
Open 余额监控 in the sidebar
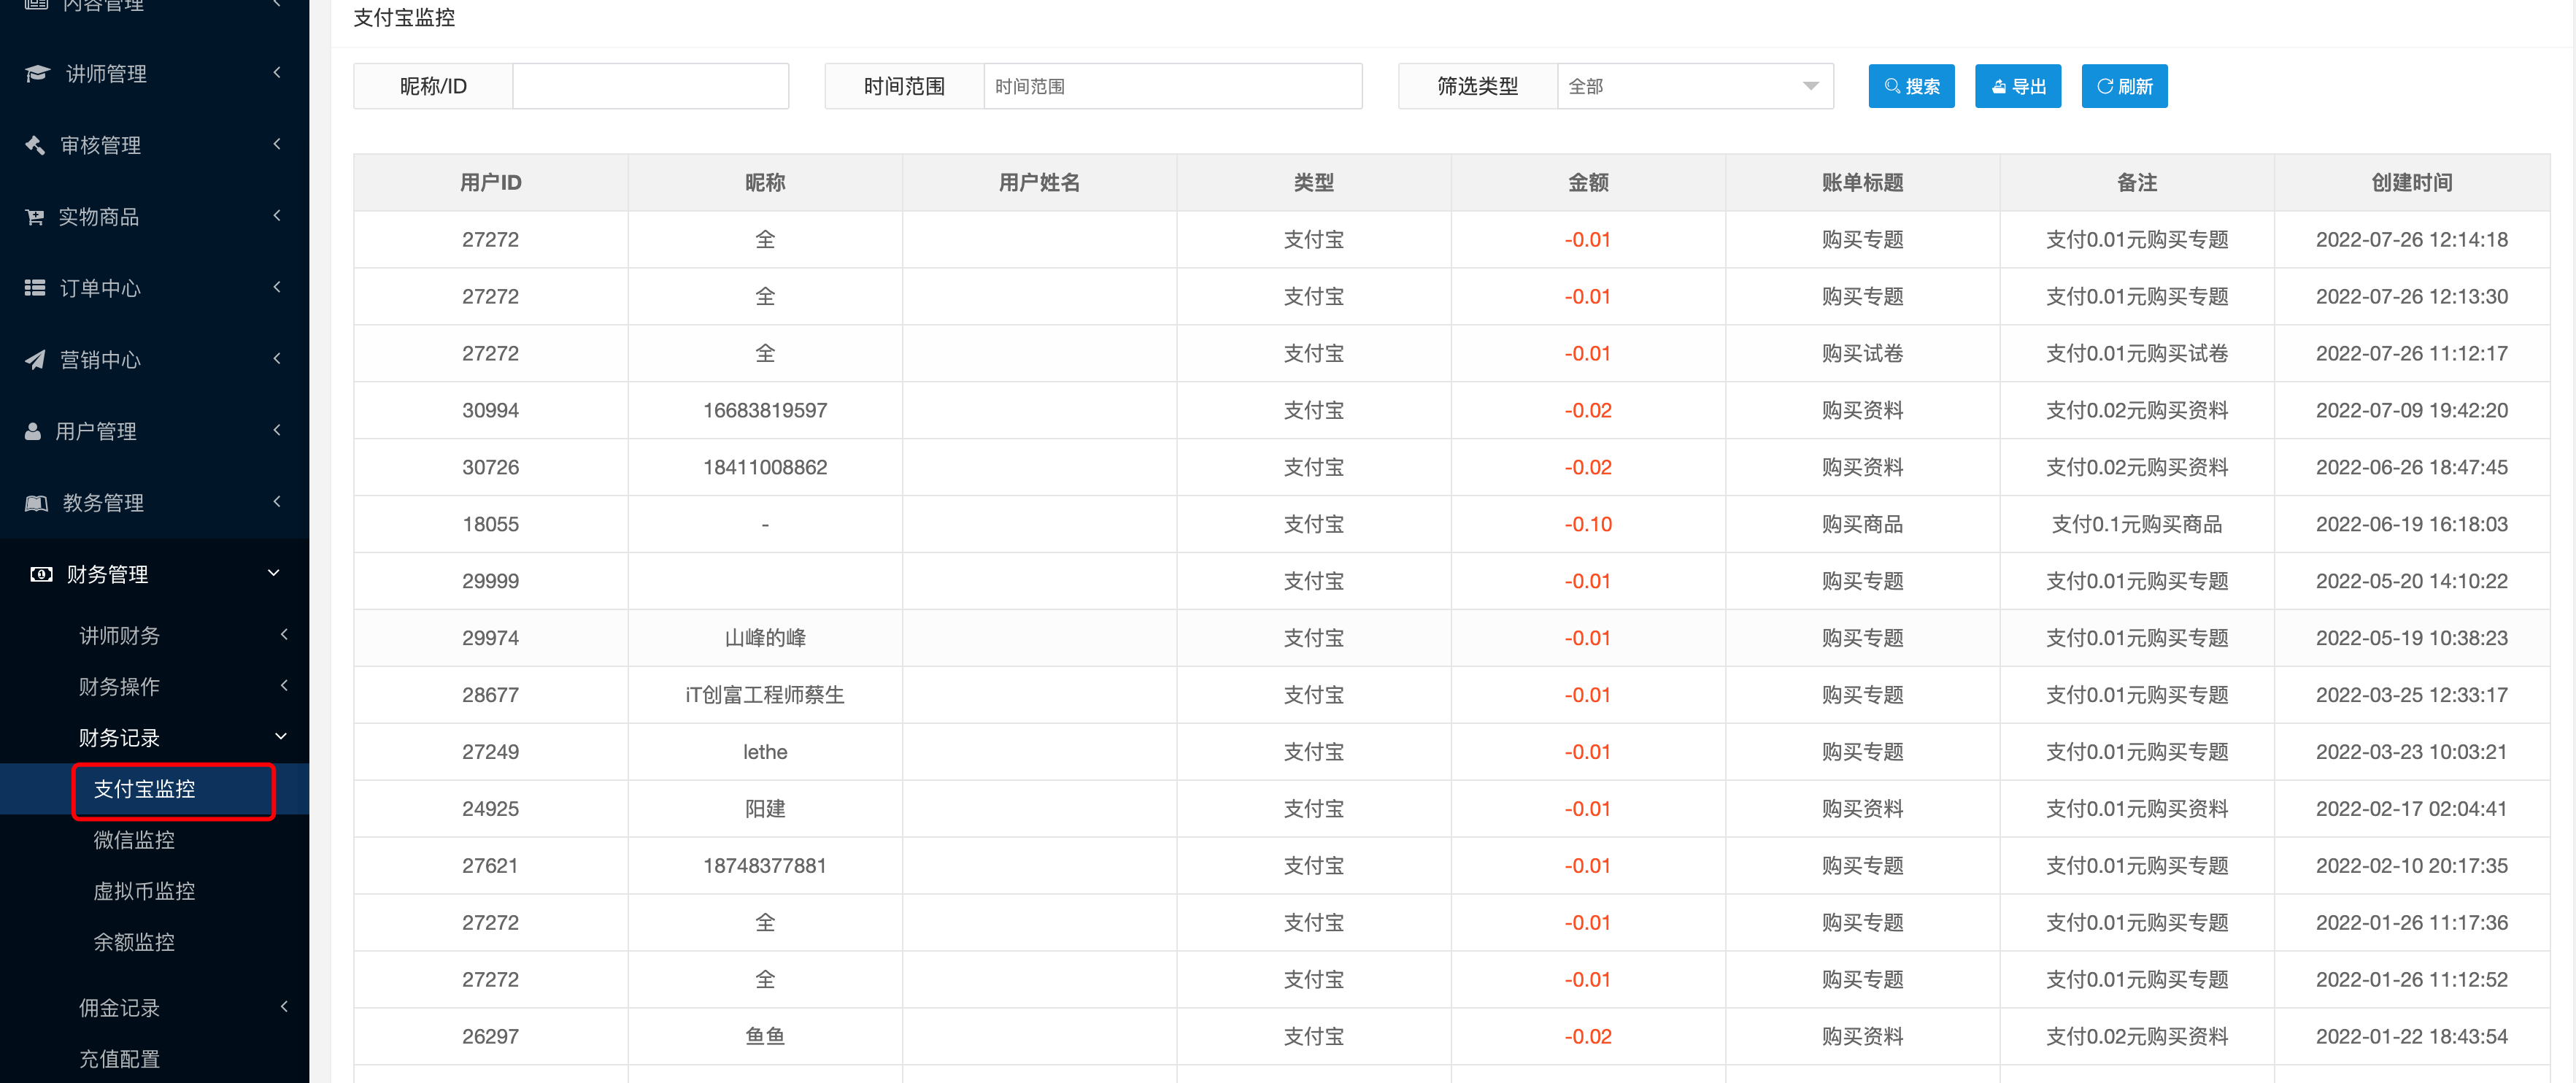point(134,942)
